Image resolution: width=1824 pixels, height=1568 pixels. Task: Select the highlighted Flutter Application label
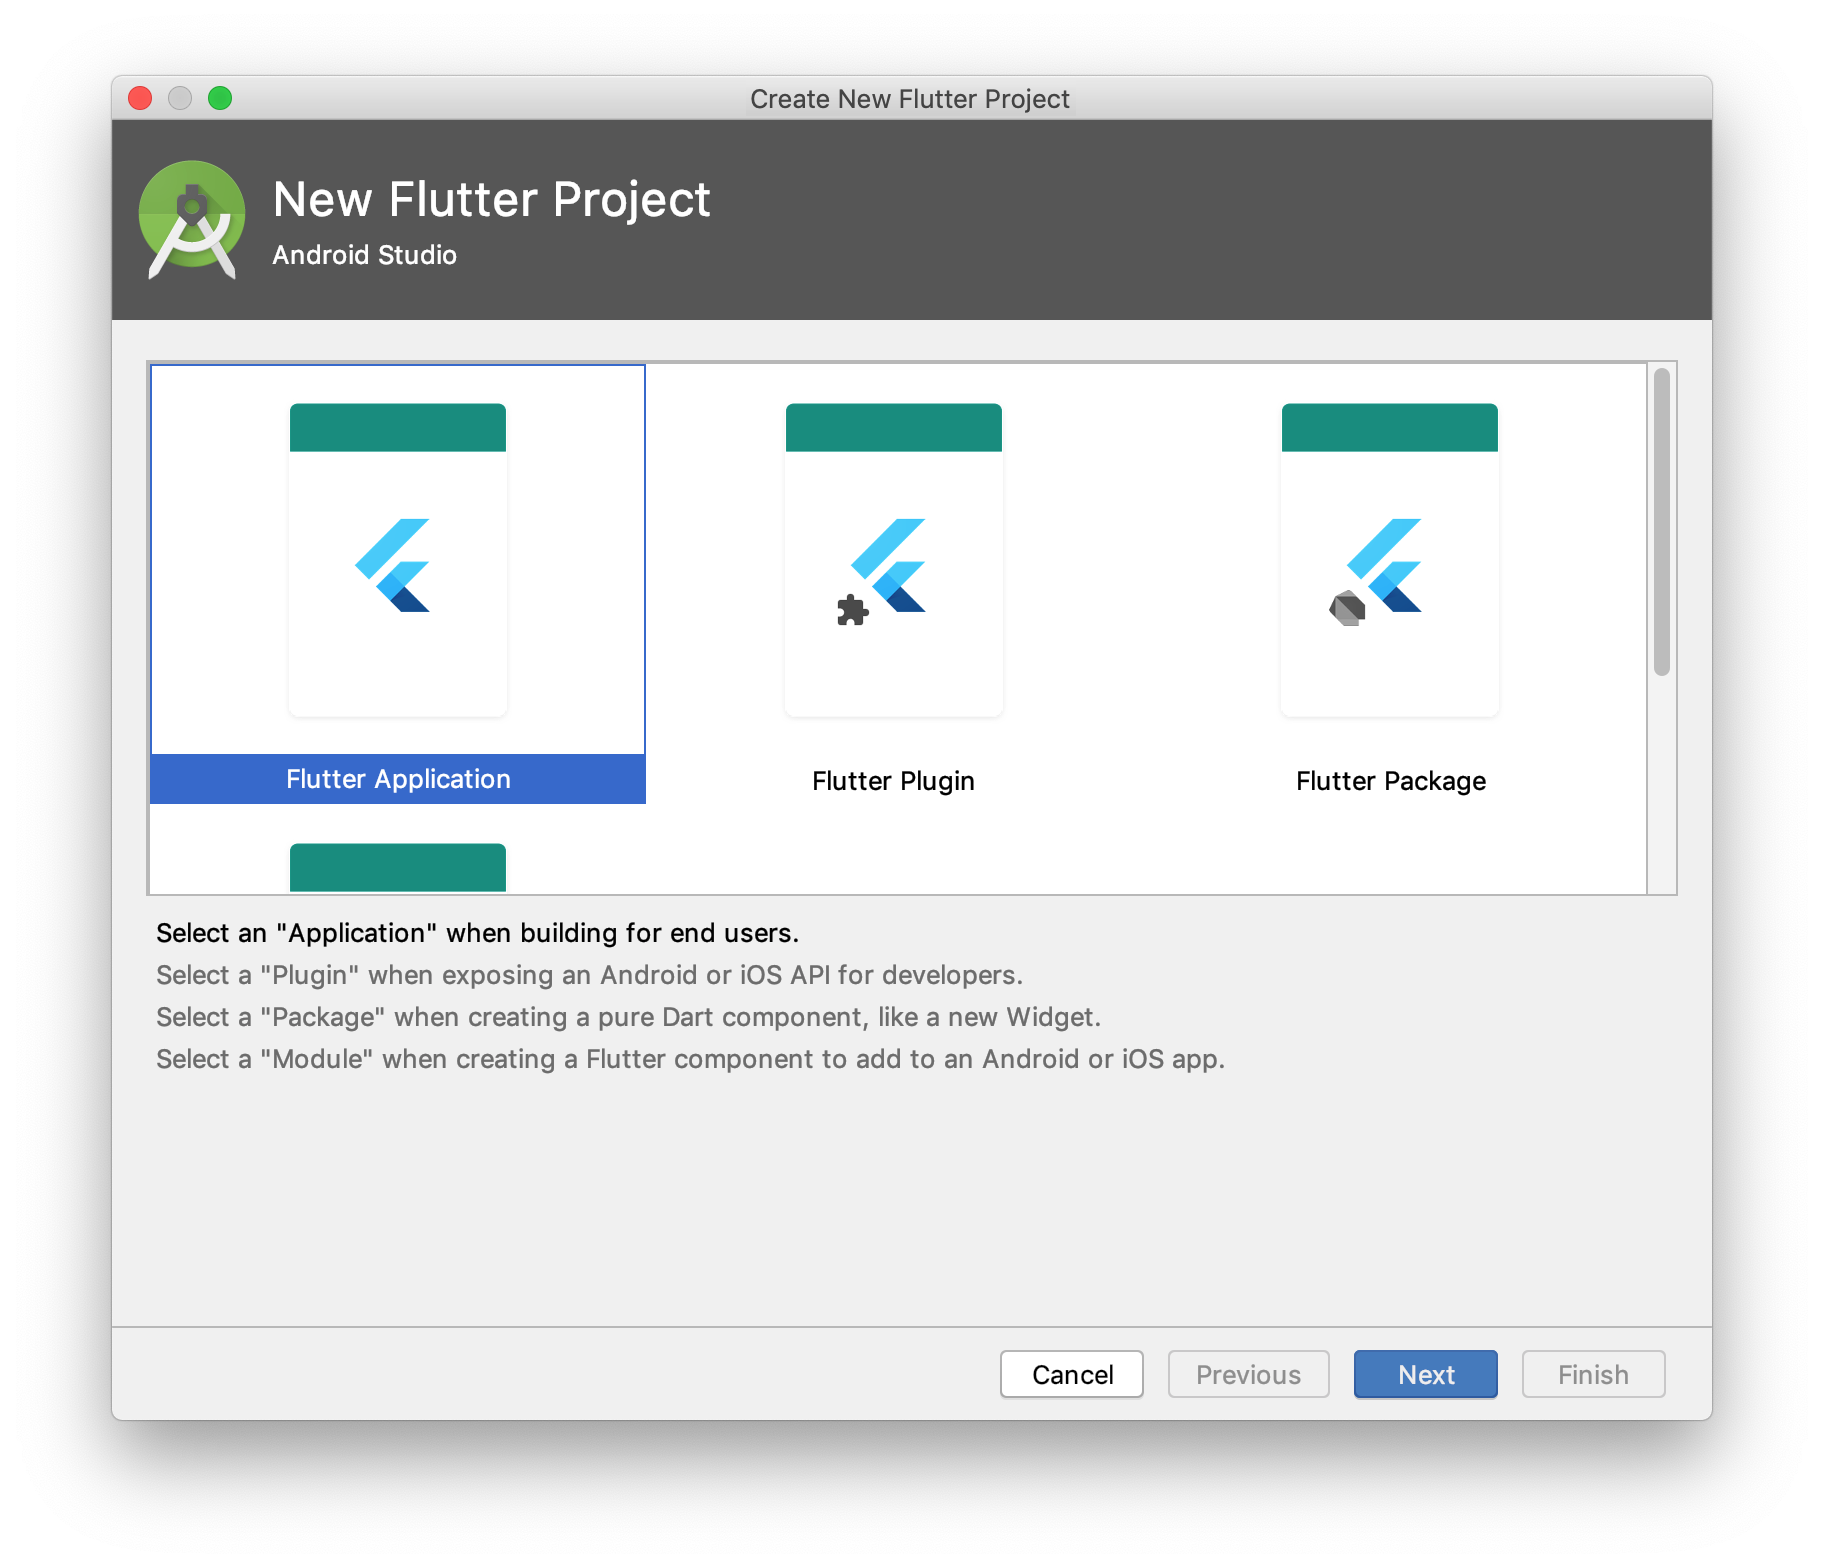[397, 779]
